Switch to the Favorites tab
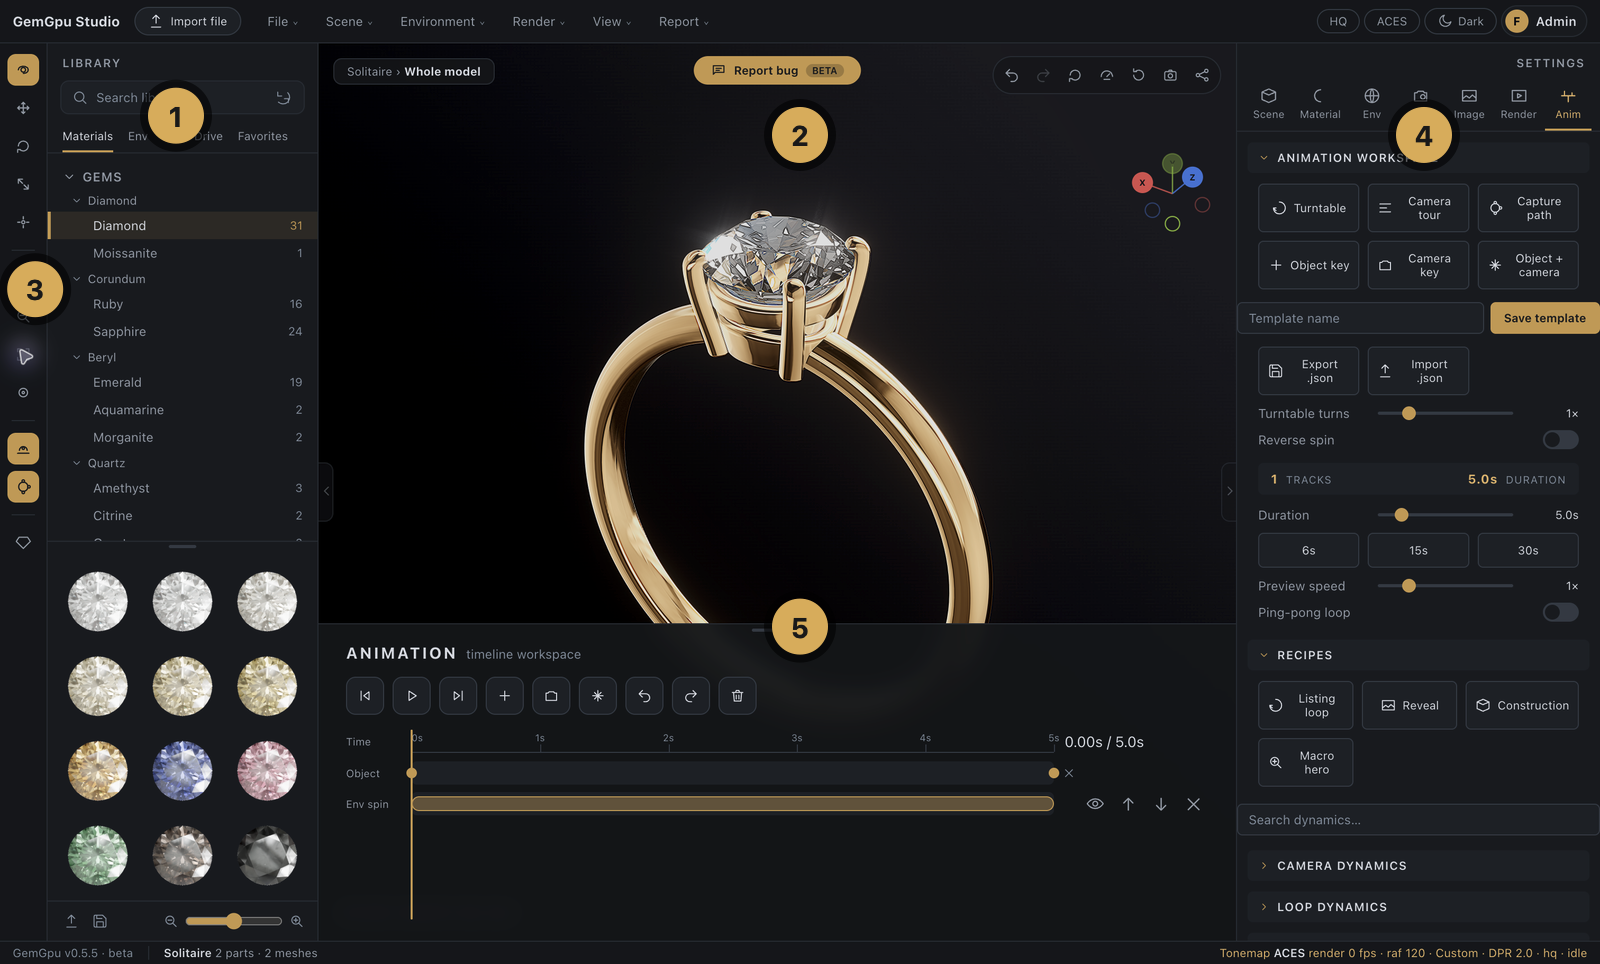 coord(263,136)
